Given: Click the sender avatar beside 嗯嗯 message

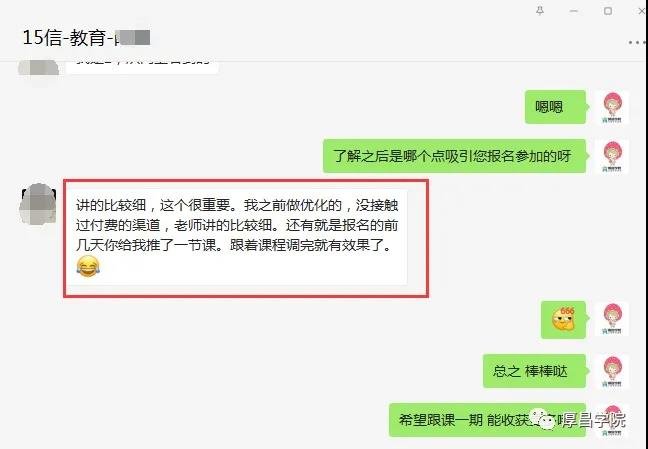Looking at the screenshot, I should [x=612, y=107].
